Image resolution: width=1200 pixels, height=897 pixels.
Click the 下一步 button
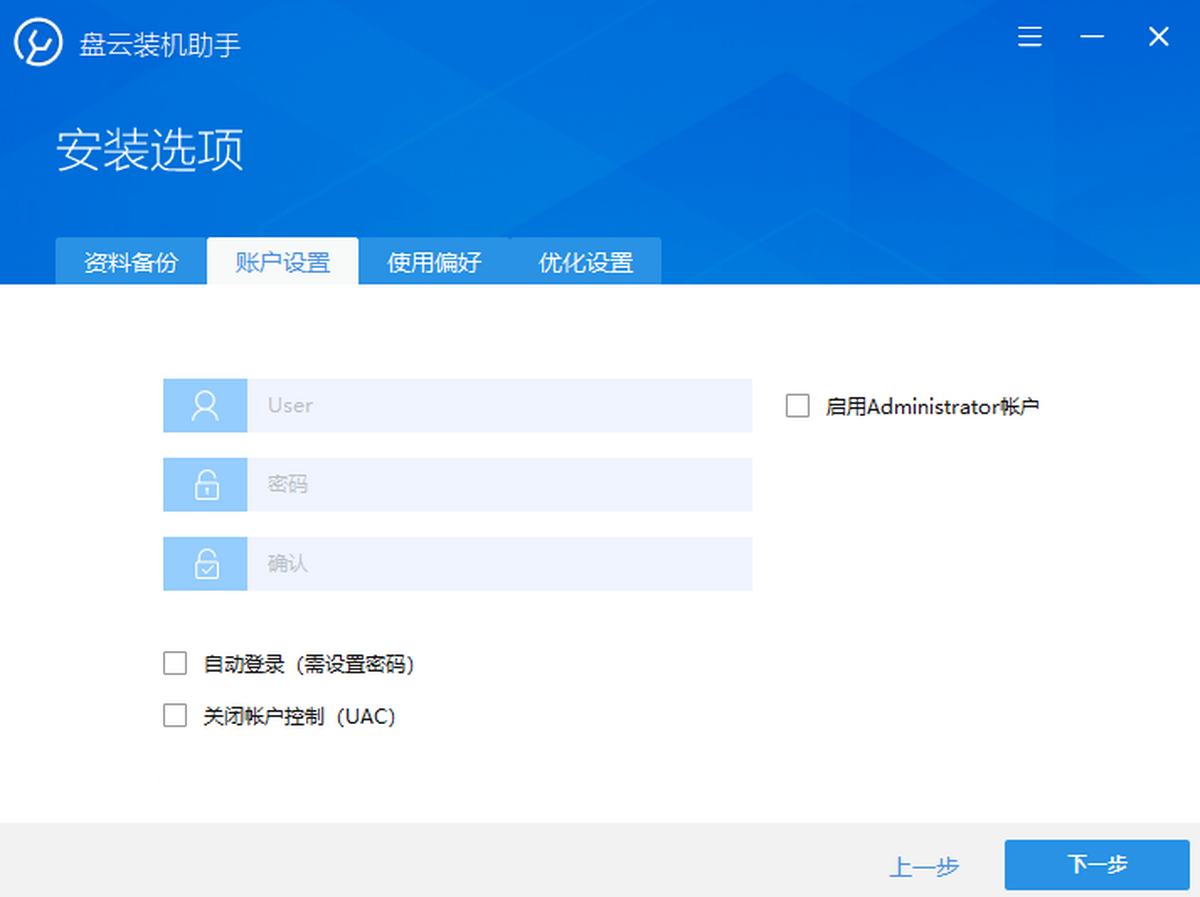click(x=1097, y=865)
